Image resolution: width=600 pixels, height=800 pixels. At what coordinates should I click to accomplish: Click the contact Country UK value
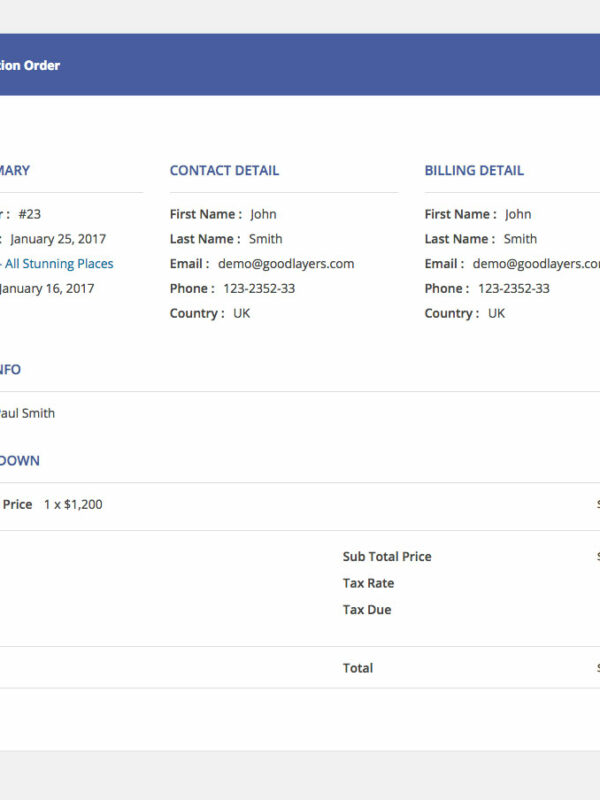[x=241, y=314]
